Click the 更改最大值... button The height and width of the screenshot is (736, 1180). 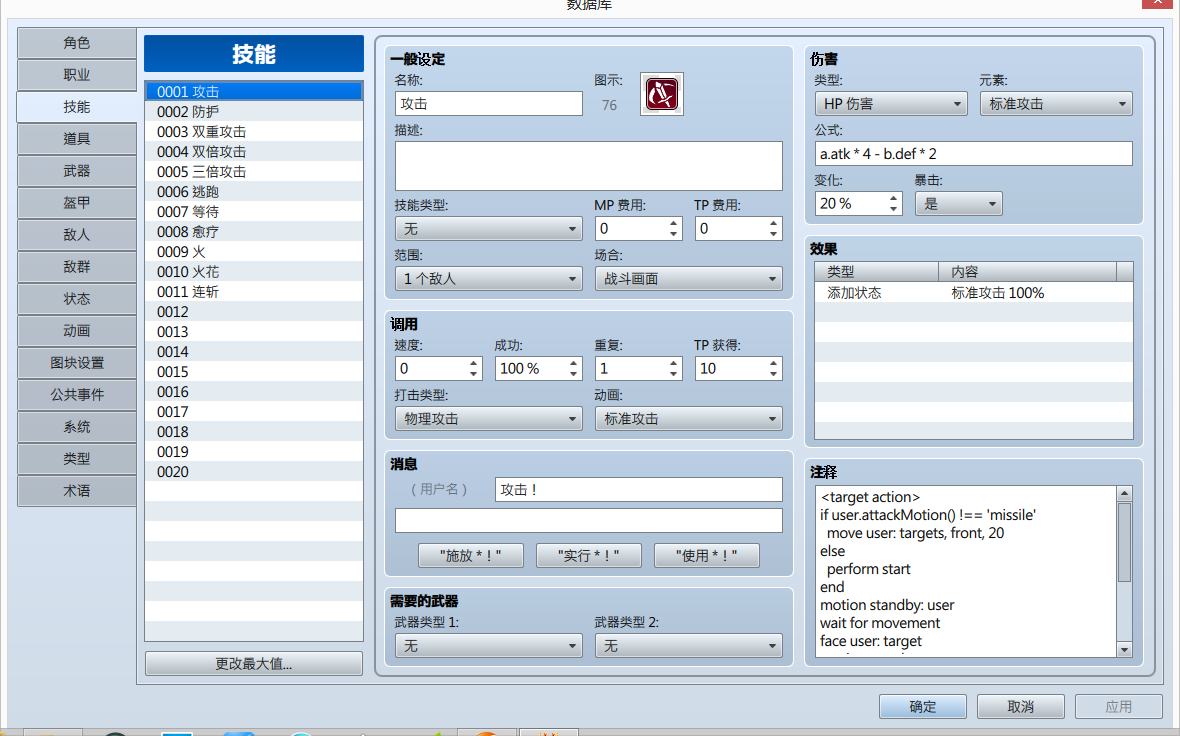point(254,664)
